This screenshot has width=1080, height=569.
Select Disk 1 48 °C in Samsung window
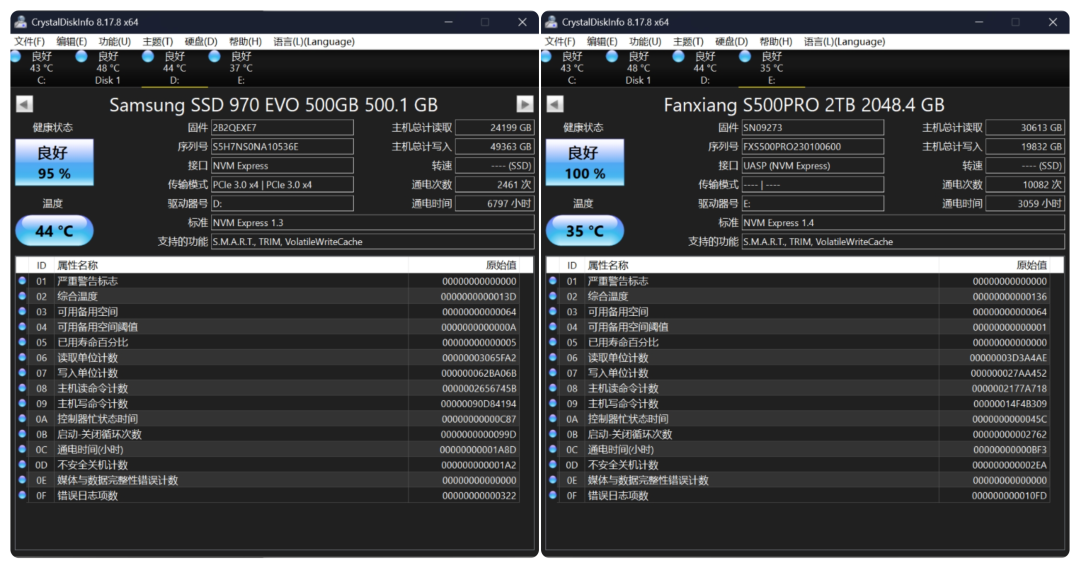pos(107,68)
